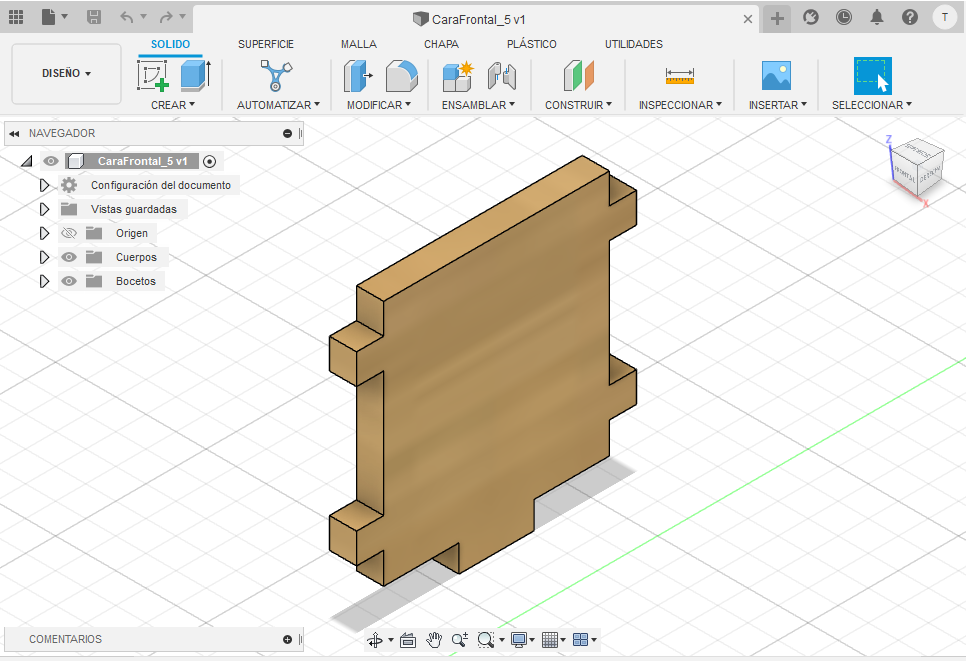Switch to the SUPERFICIE tab
966x661 pixels.
tap(266, 44)
